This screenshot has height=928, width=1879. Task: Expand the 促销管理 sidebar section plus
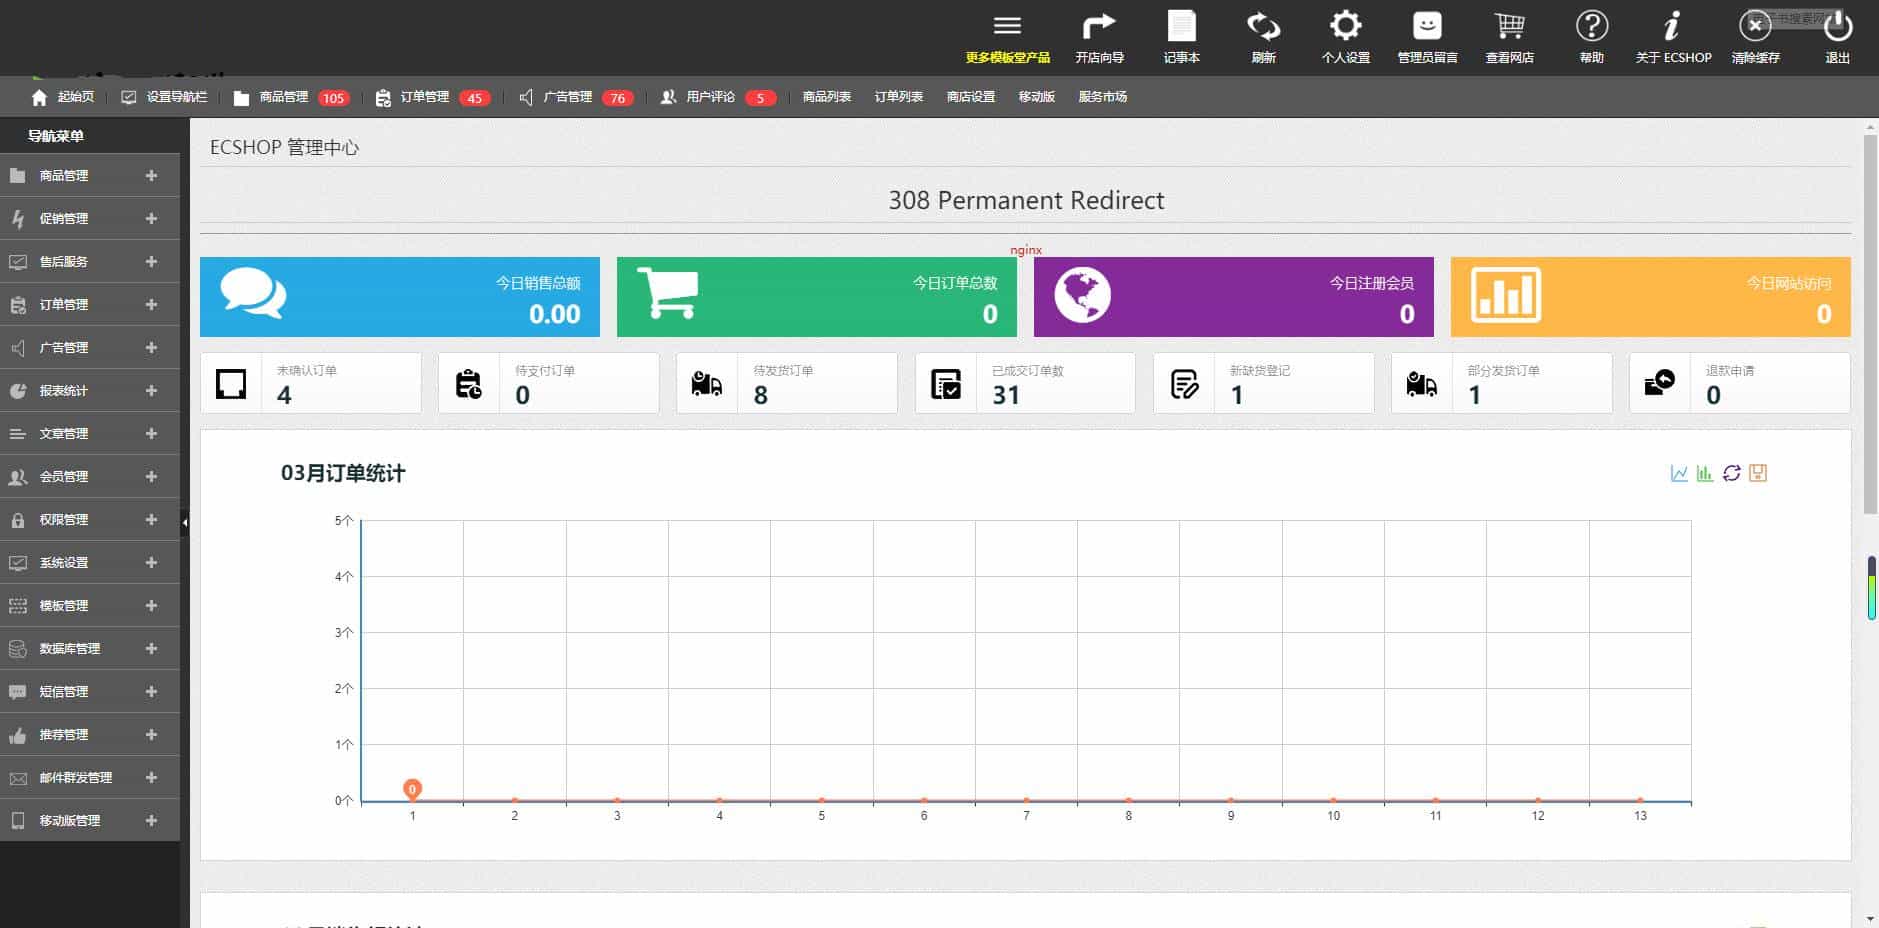click(x=151, y=219)
